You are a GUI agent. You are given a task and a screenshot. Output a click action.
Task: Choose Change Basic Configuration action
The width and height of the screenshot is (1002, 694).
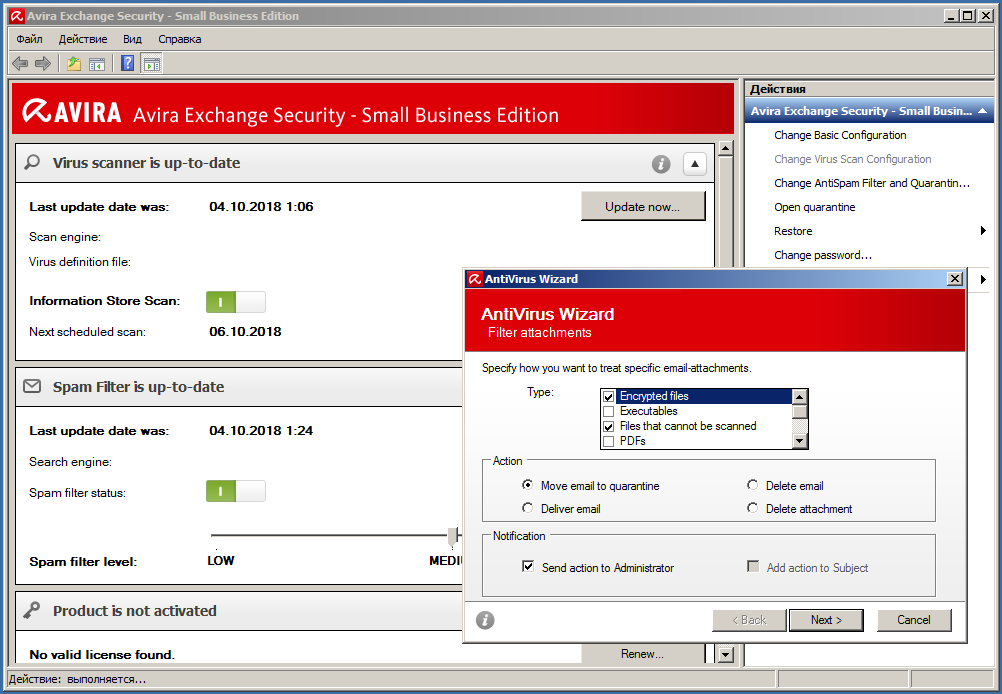840,135
